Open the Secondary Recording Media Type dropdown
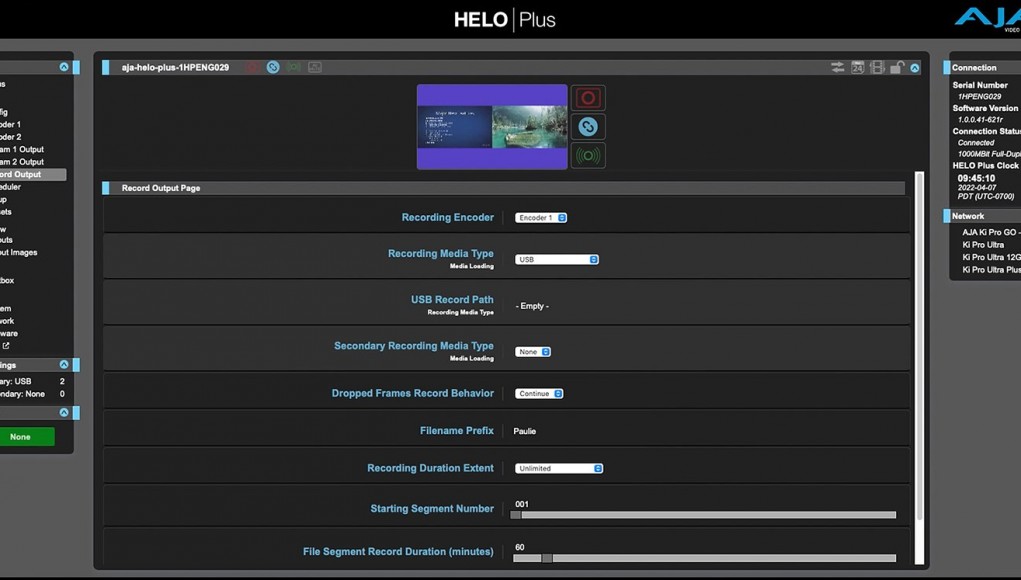This screenshot has height=580, width=1021. click(533, 352)
